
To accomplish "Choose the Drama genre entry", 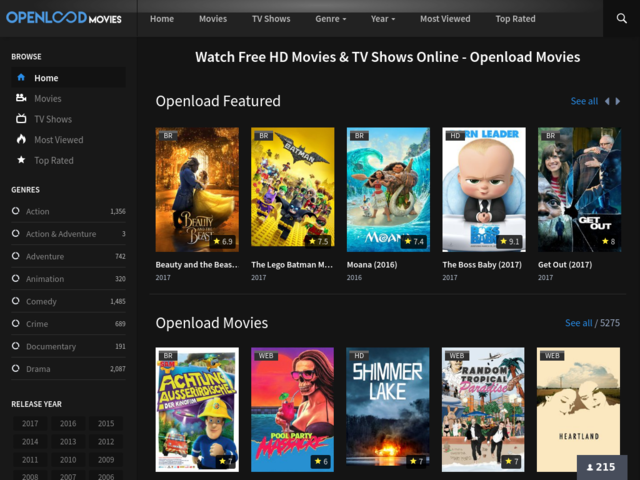I will tap(38, 369).
